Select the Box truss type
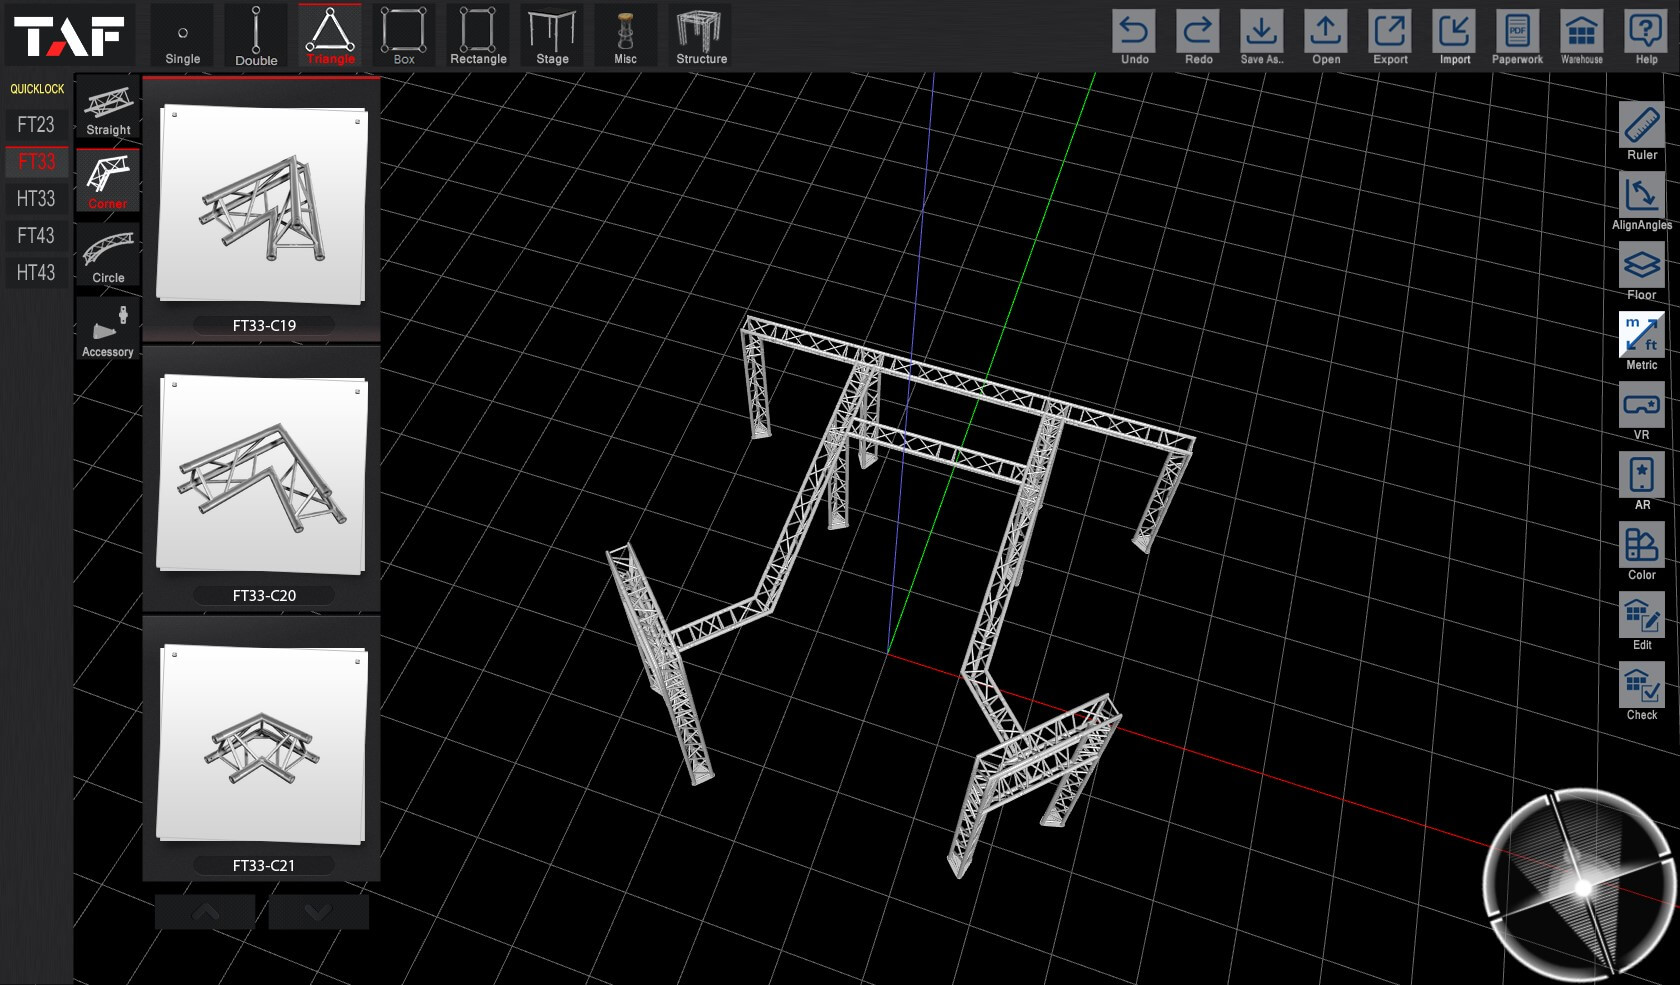 tap(404, 36)
